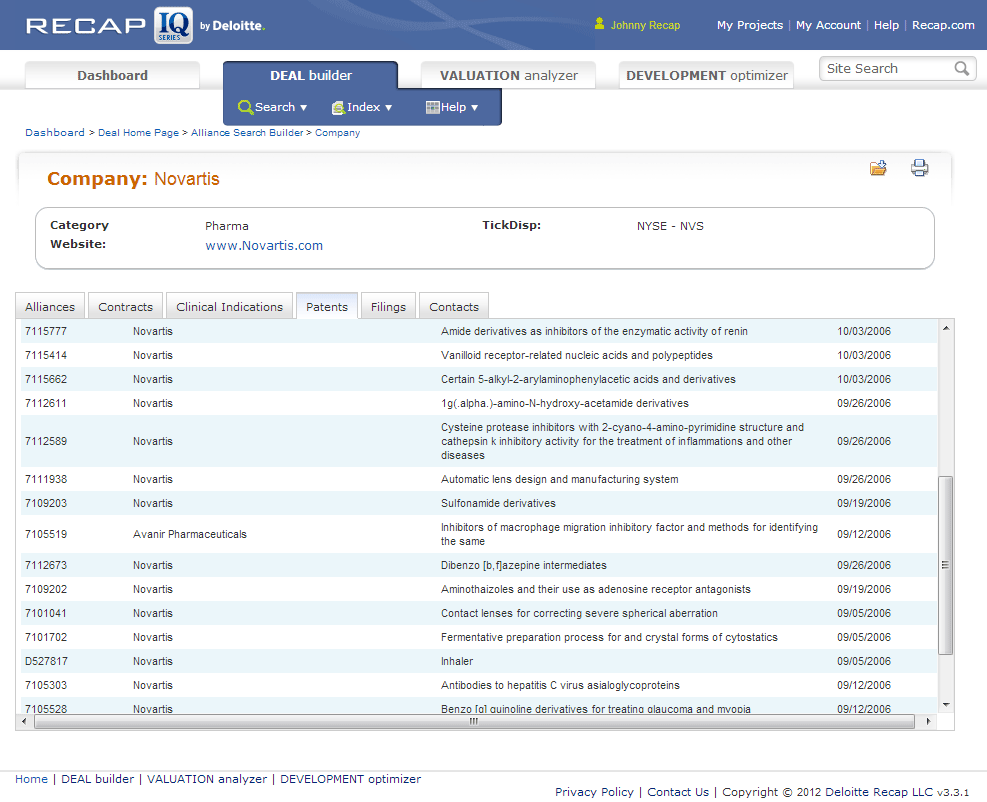
Task: Switch to the Alliances tab
Action: tap(50, 307)
